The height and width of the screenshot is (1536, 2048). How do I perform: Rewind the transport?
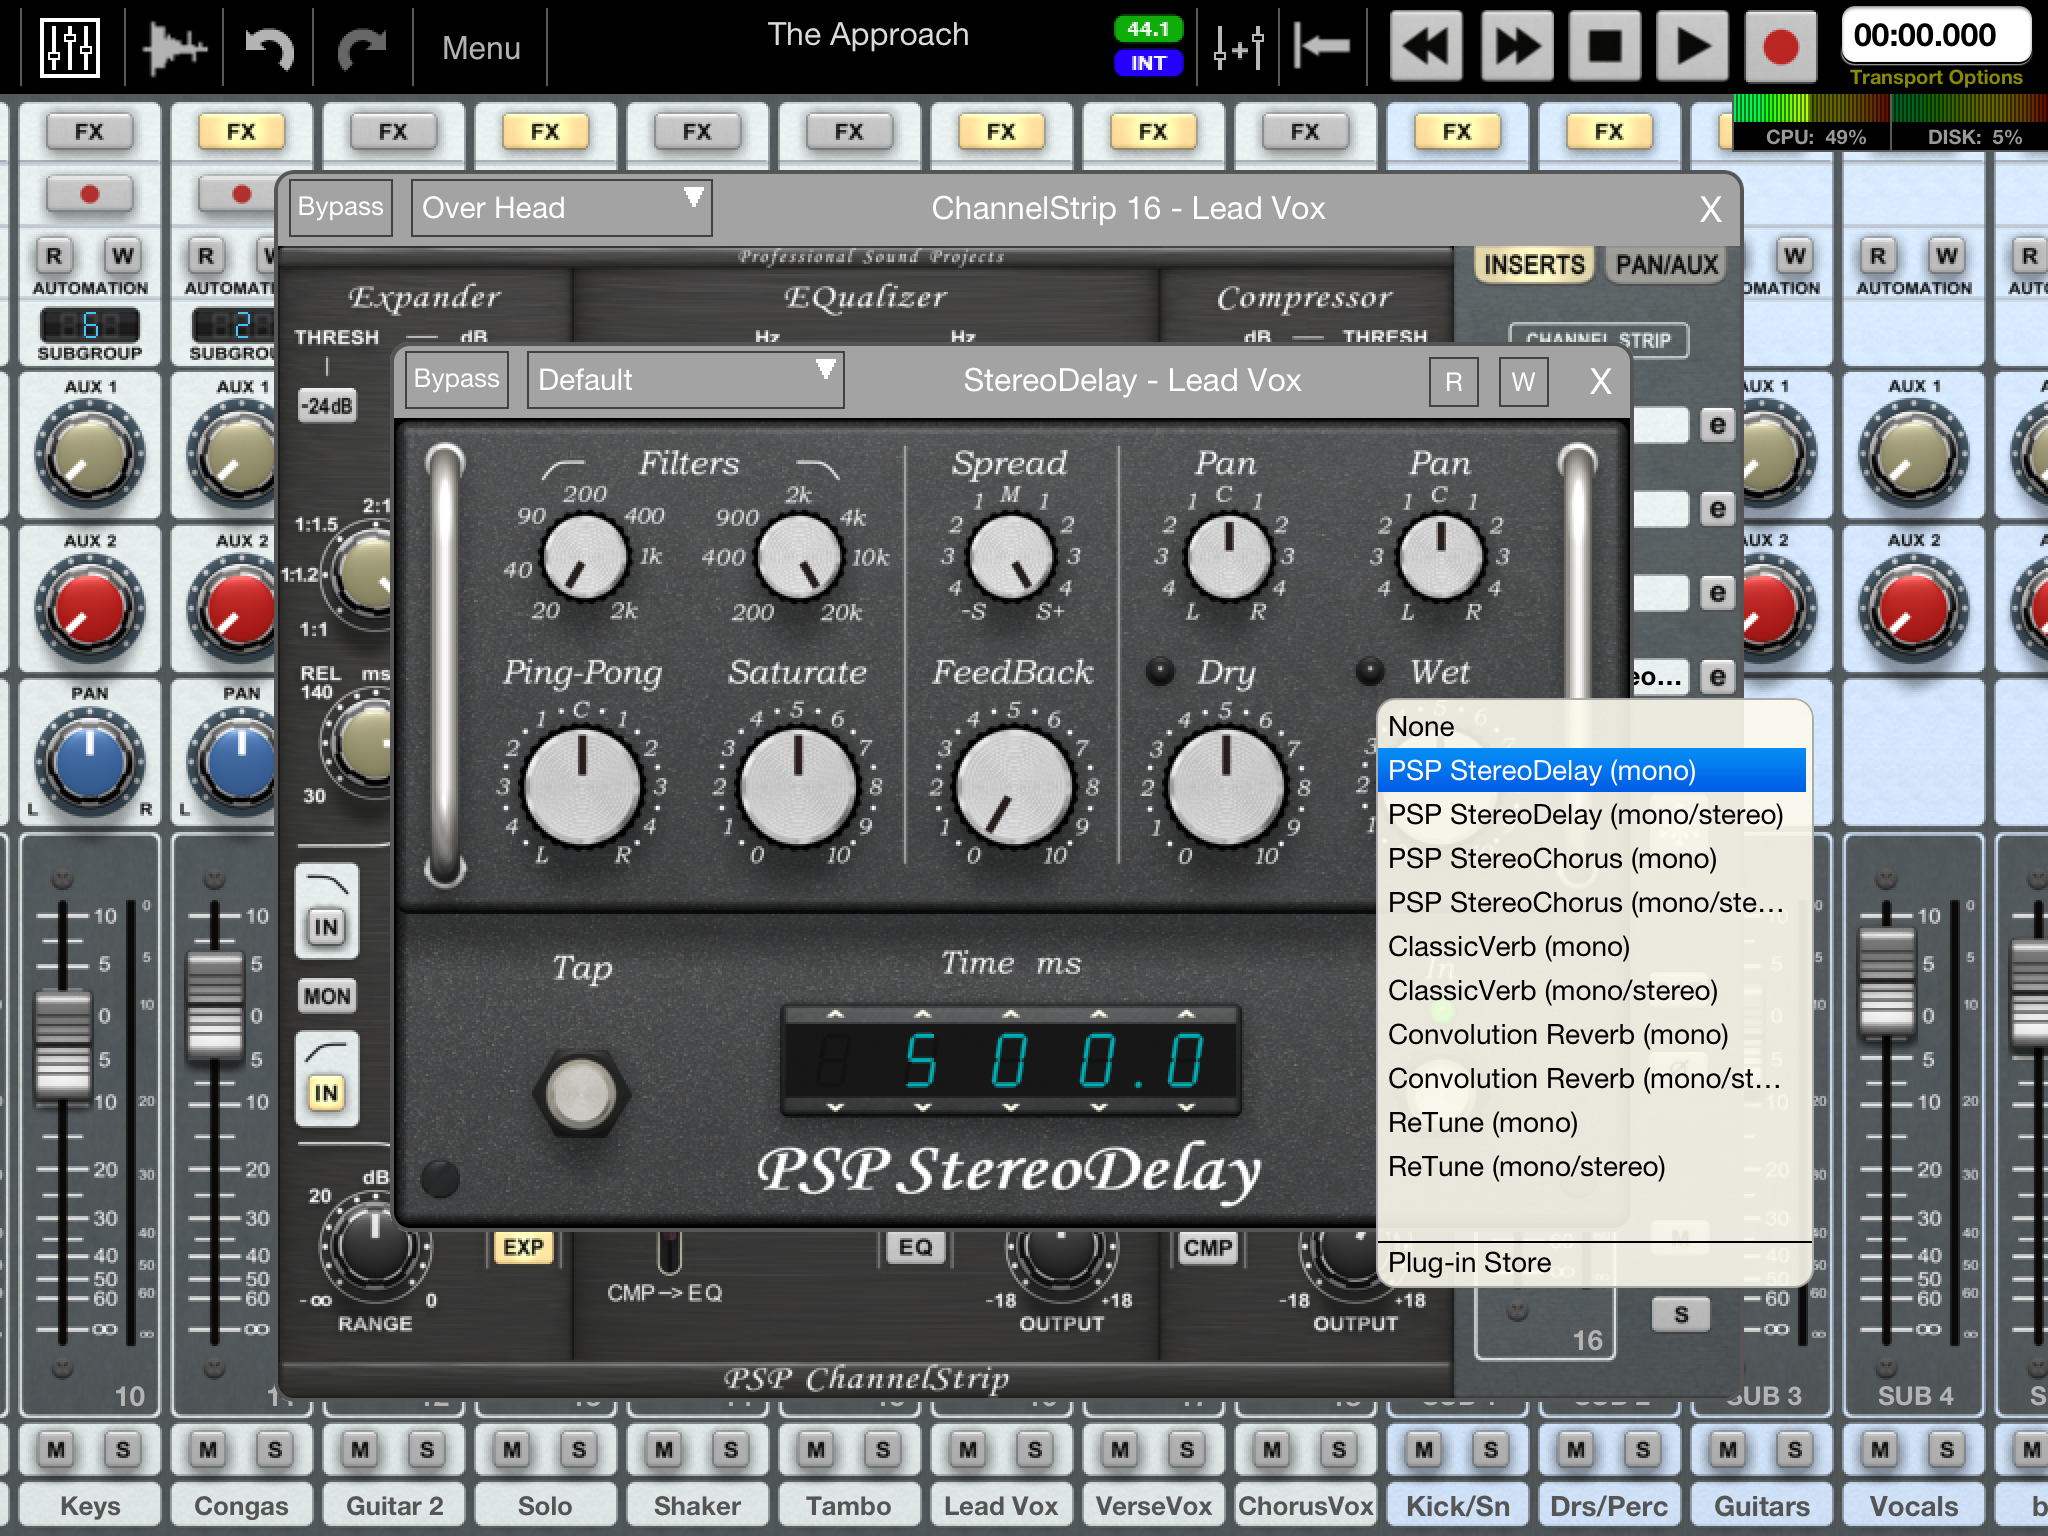[1426, 46]
